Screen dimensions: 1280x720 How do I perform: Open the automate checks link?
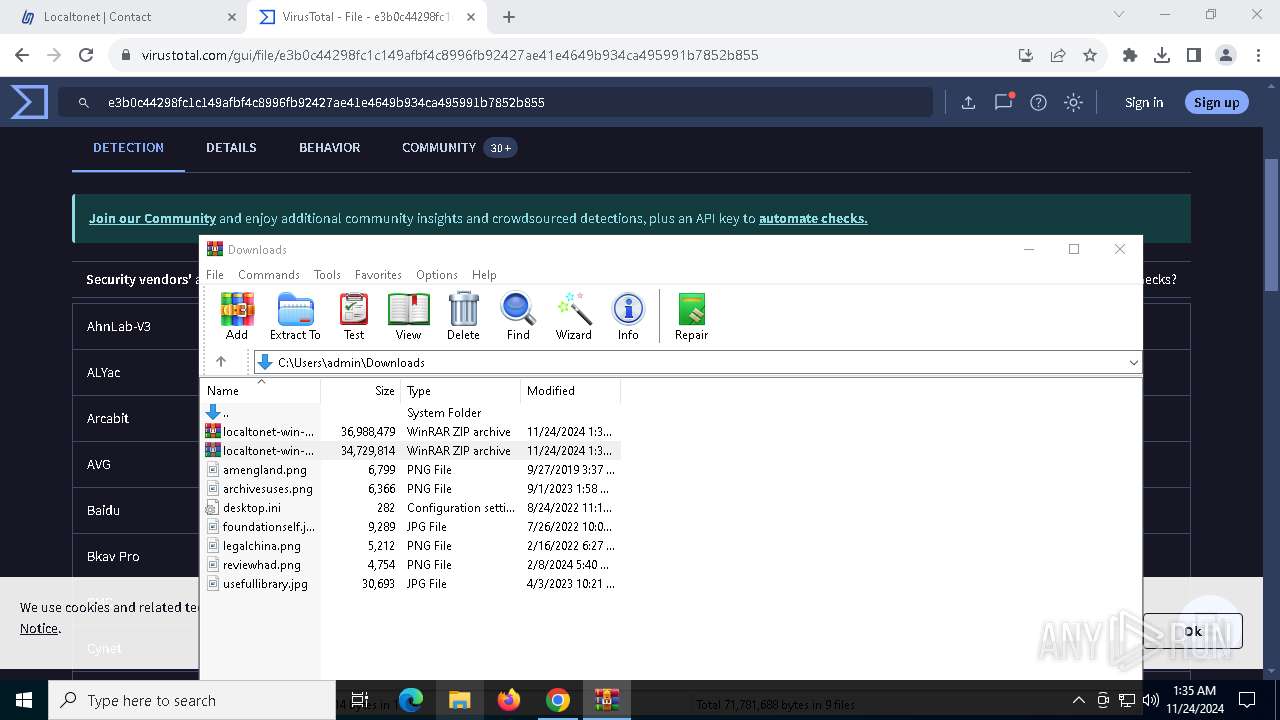coord(813,218)
